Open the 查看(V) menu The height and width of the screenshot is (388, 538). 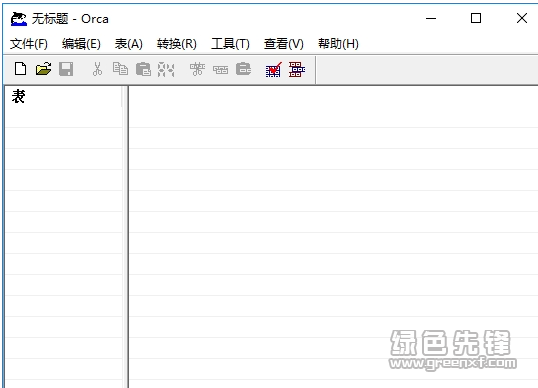tap(284, 44)
